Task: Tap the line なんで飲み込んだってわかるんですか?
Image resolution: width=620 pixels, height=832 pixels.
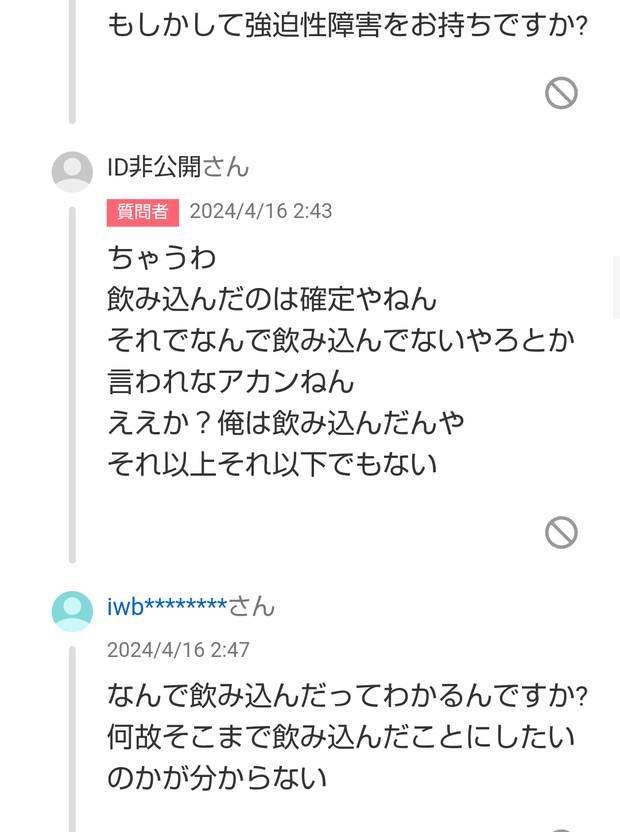Action: click(x=348, y=696)
